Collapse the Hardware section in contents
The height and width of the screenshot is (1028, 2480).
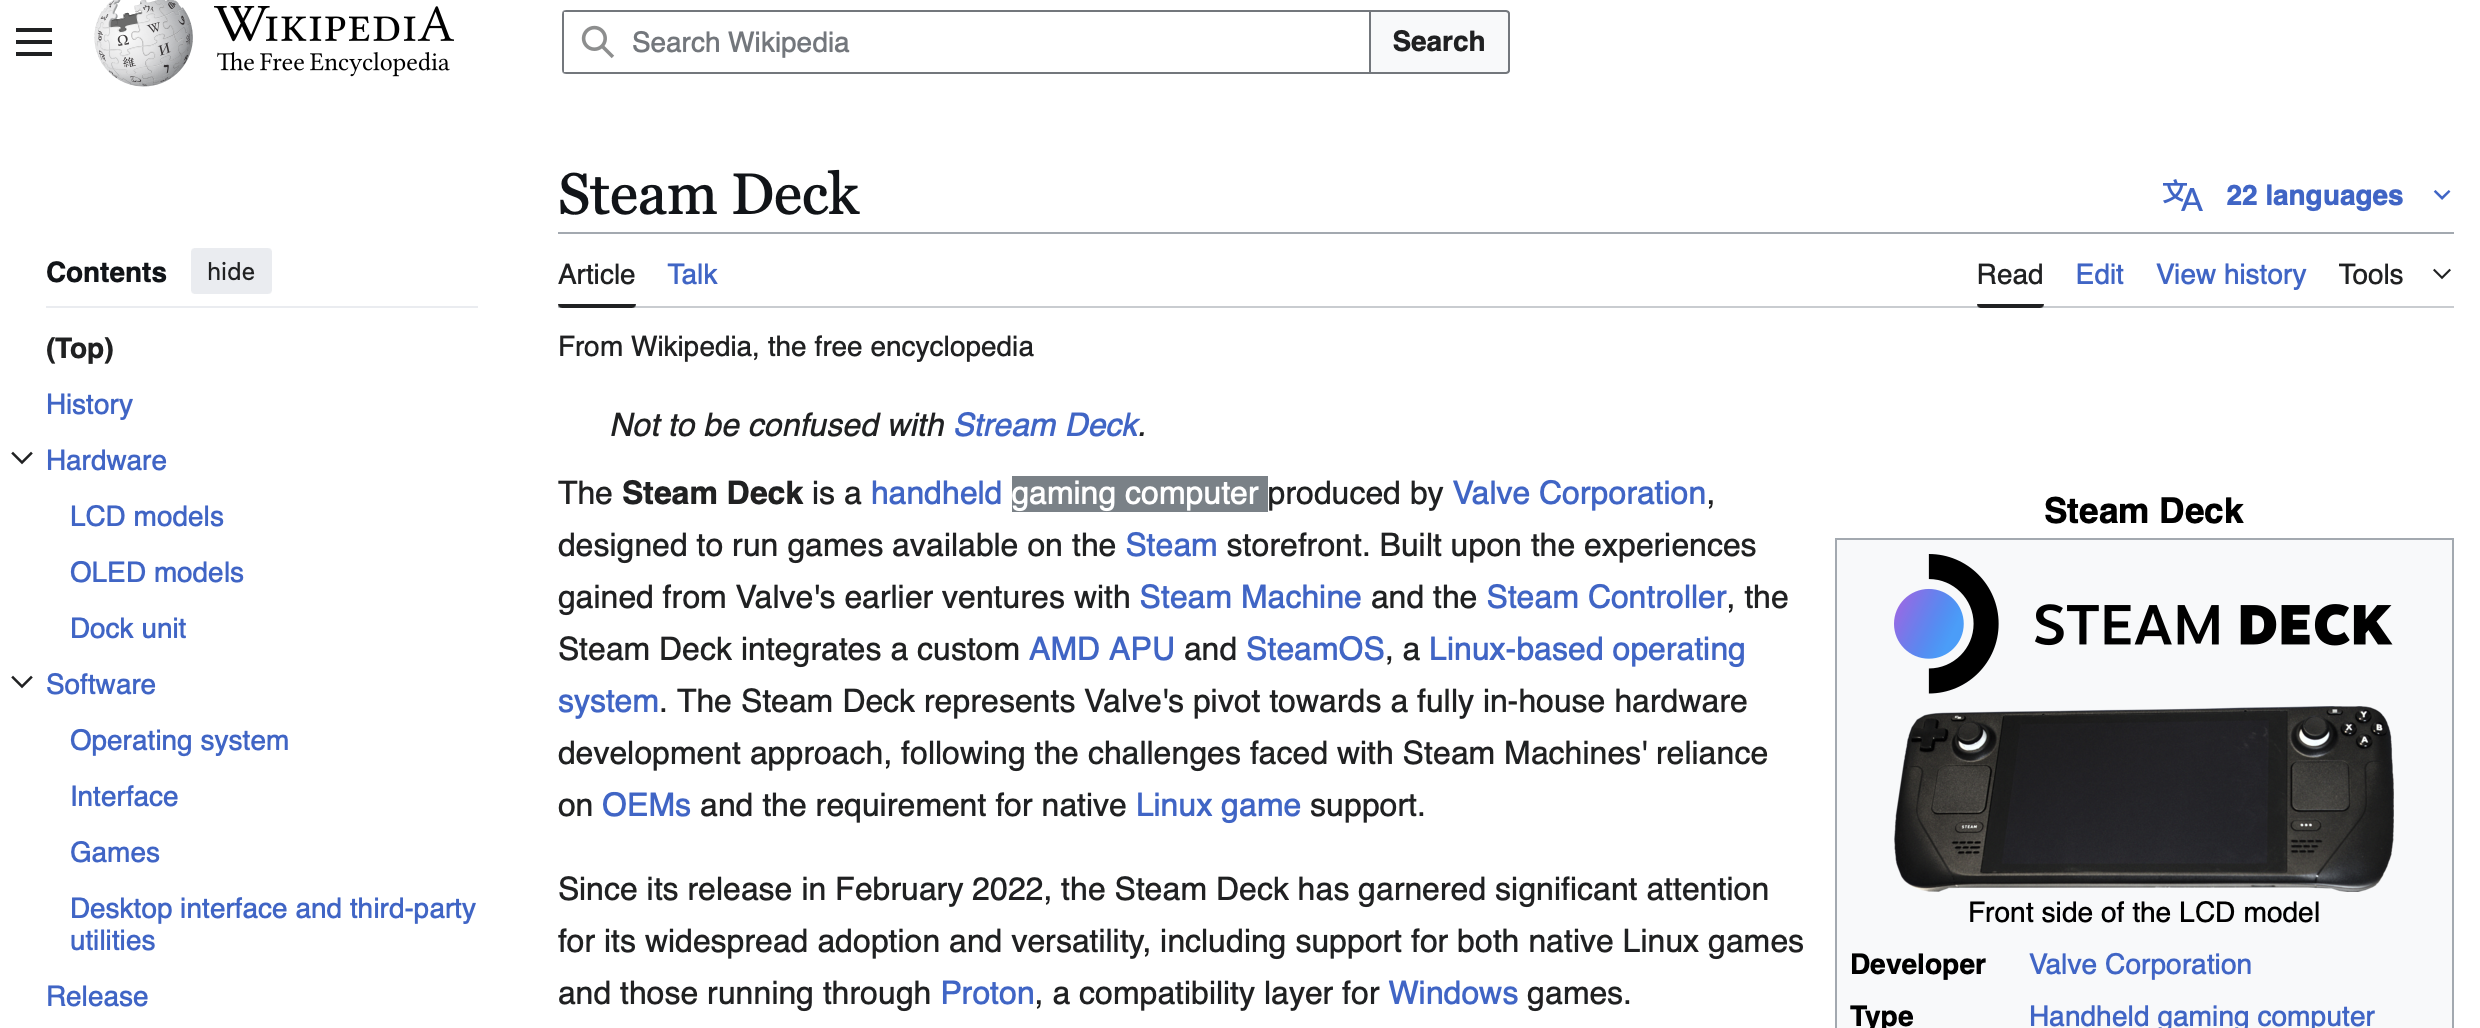[x=22, y=459]
